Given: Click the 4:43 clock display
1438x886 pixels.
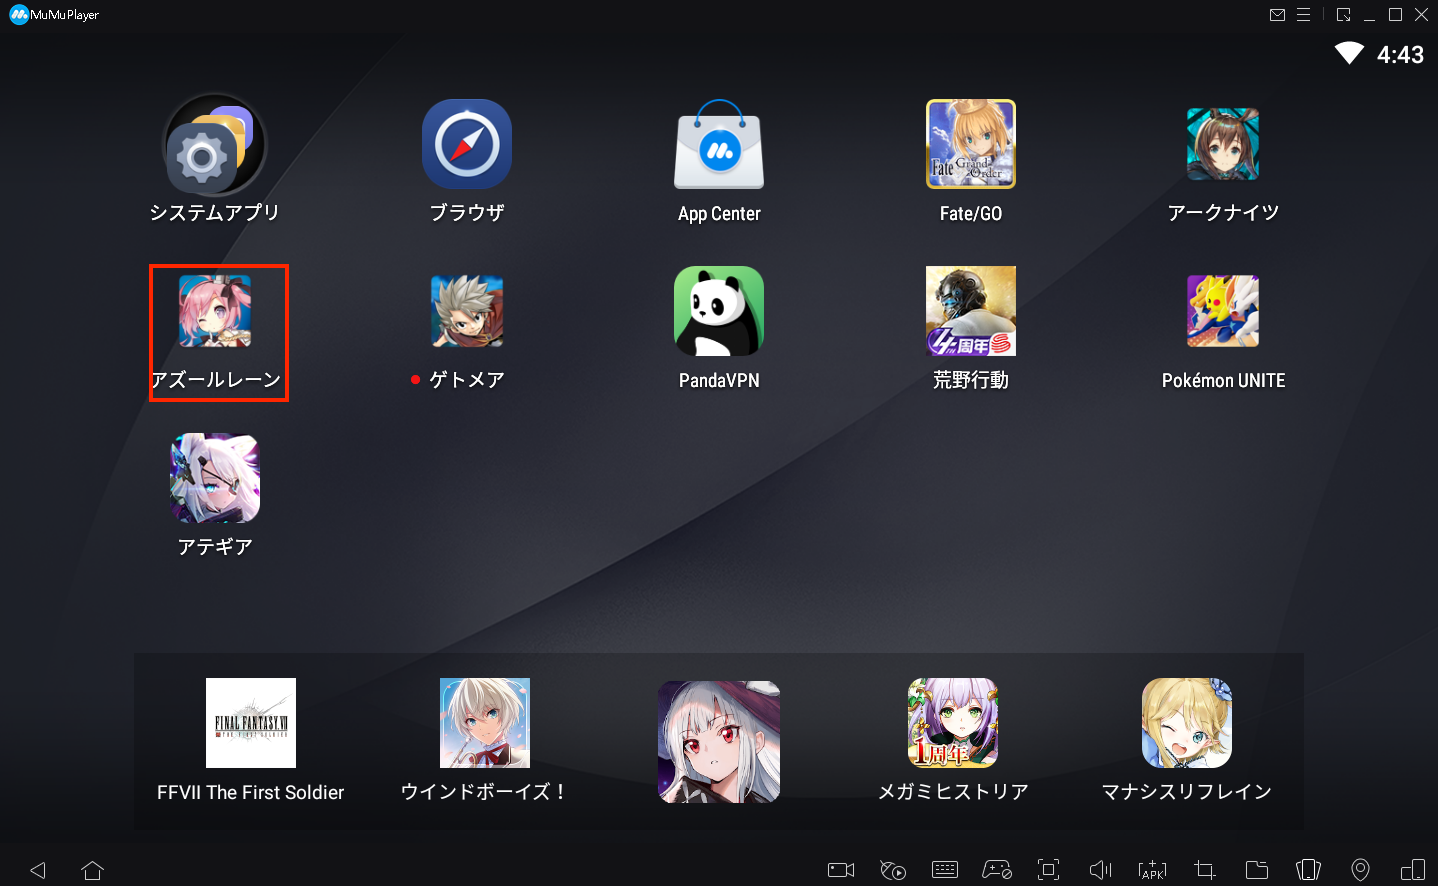Looking at the screenshot, I should (x=1400, y=55).
